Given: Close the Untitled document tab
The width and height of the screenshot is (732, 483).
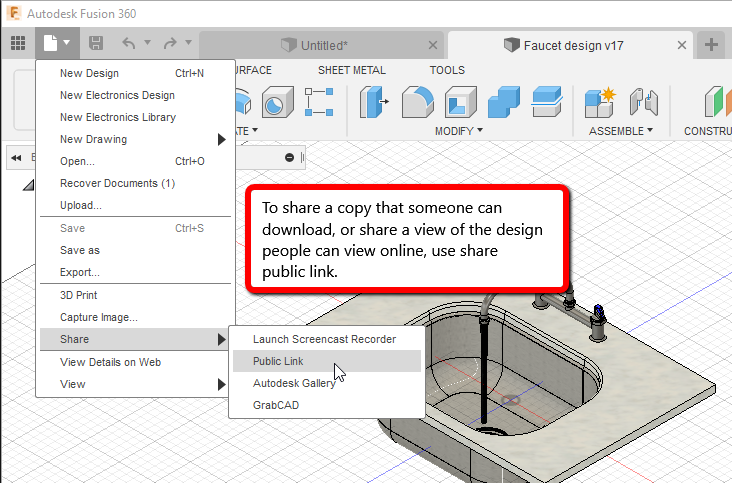Looking at the screenshot, I should coord(432,45).
